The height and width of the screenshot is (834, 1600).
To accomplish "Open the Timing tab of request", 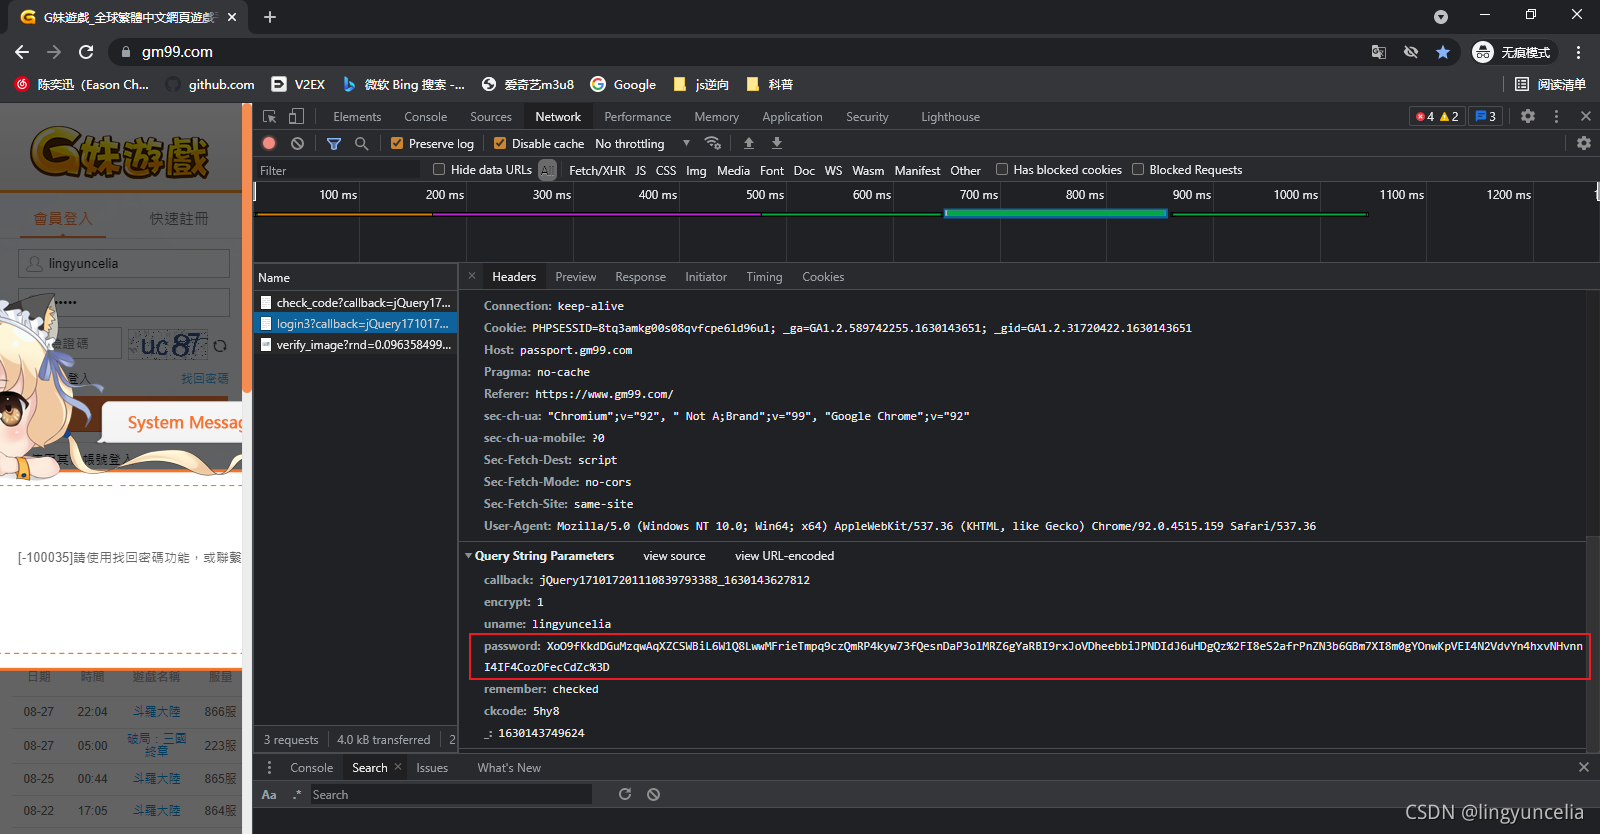I will pos(764,277).
